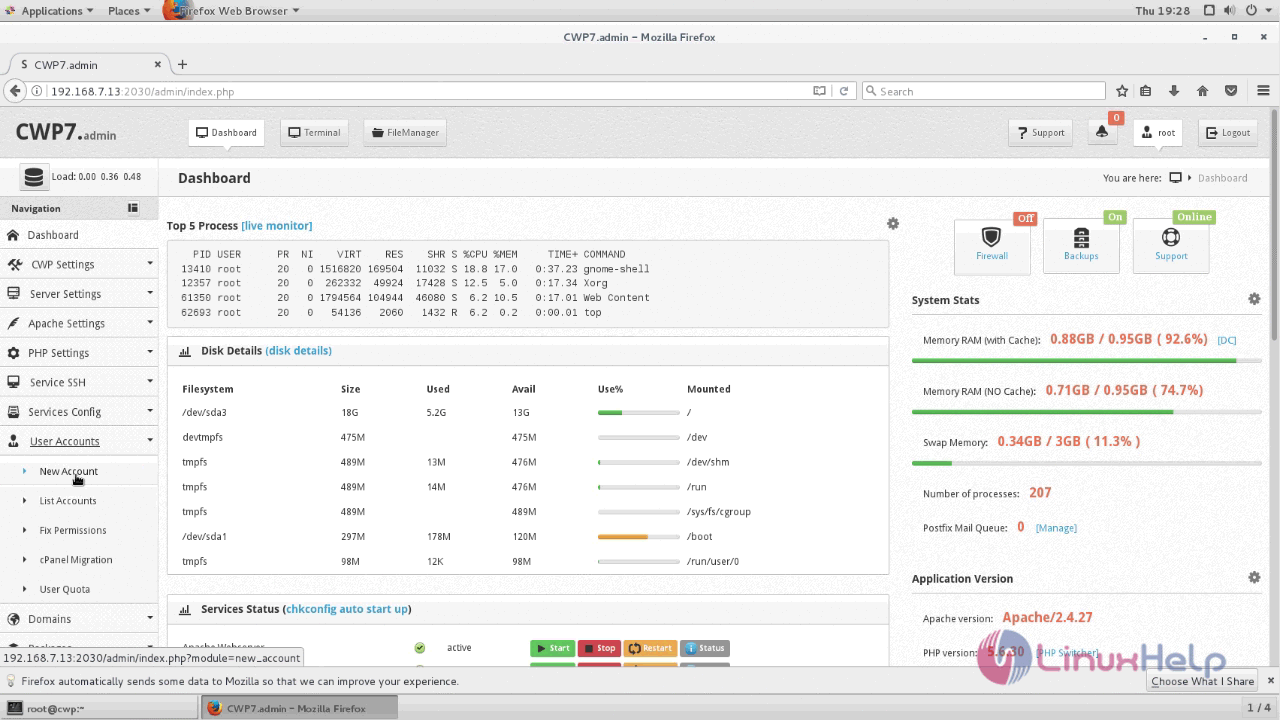Open Firefox downloads arrow icon
Viewport: 1280px width, 720px height.
[1174, 91]
